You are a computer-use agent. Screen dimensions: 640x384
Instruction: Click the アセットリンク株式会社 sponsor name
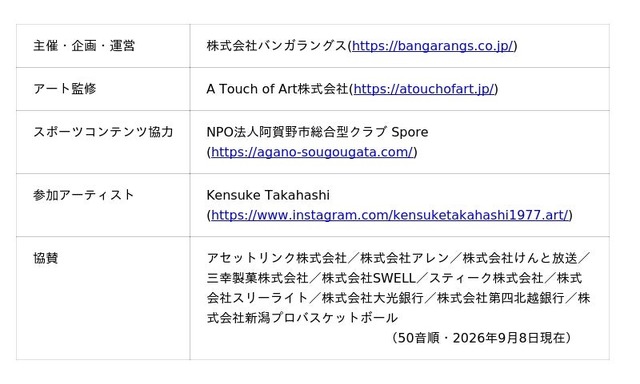277,258
